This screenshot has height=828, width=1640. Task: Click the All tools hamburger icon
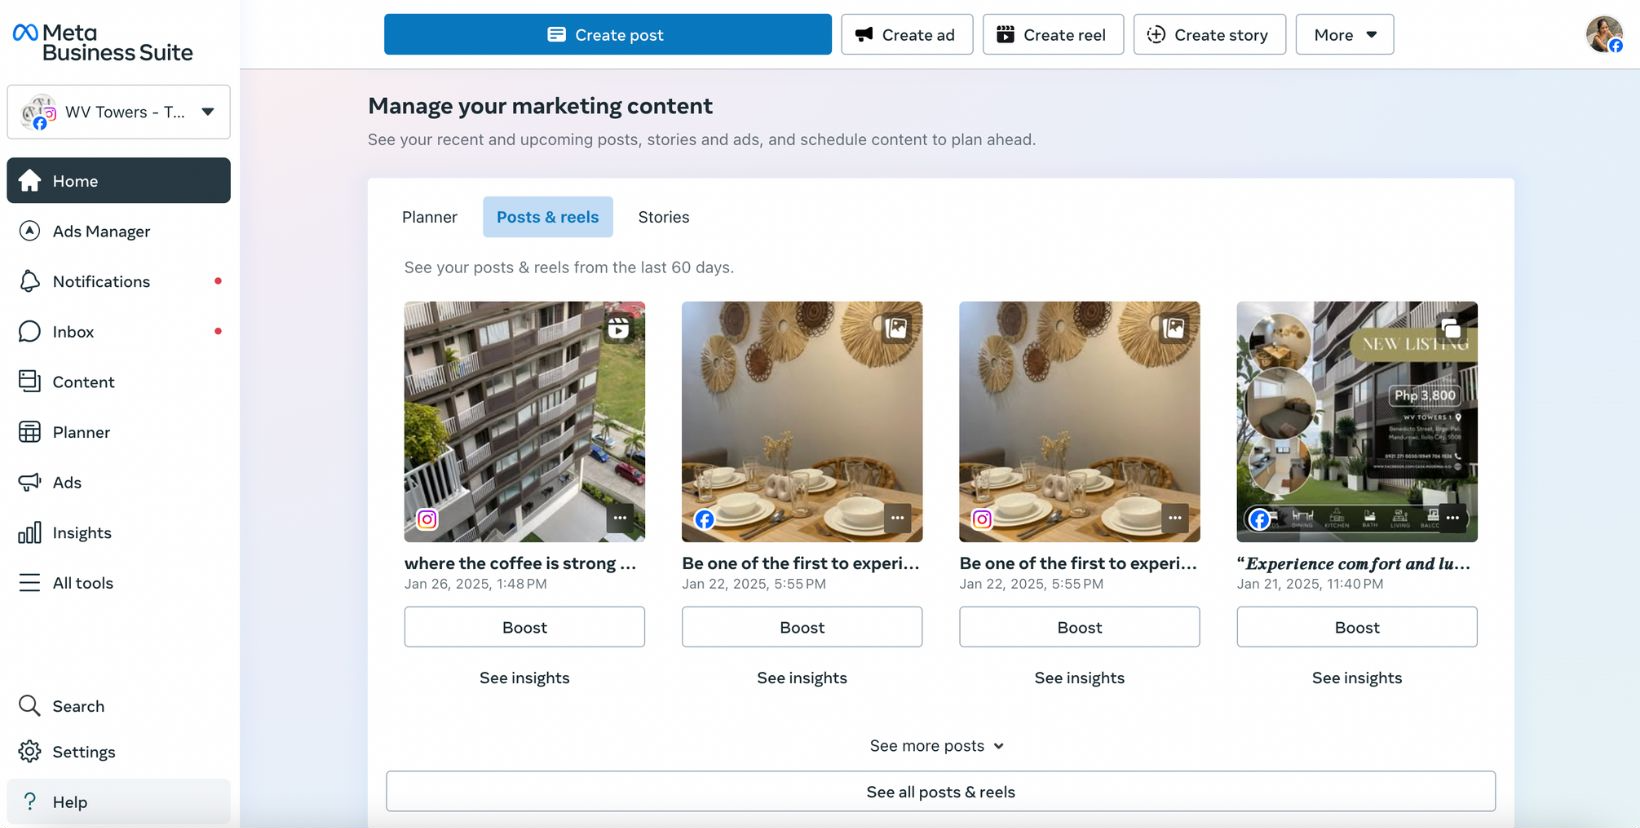[x=30, y=582]
